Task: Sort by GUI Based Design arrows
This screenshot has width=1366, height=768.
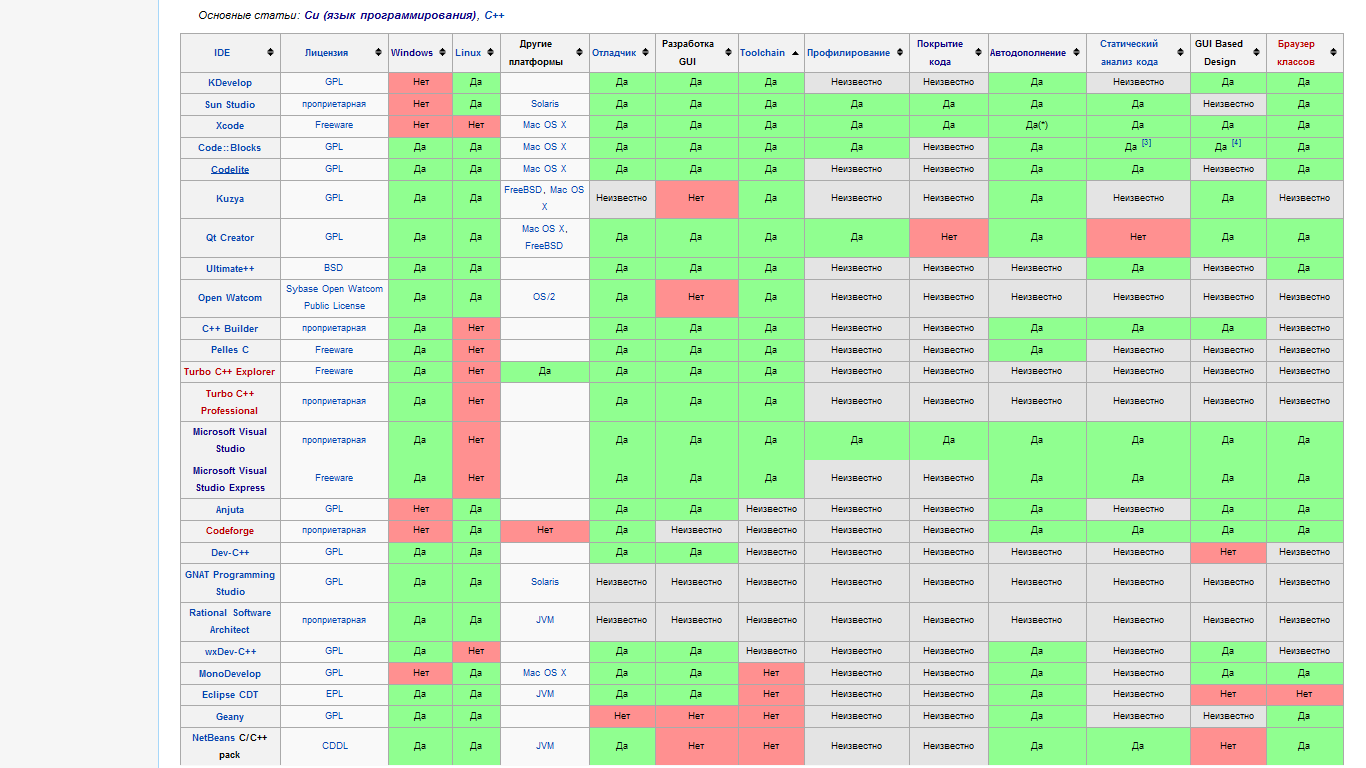Action: (1256, 53)
